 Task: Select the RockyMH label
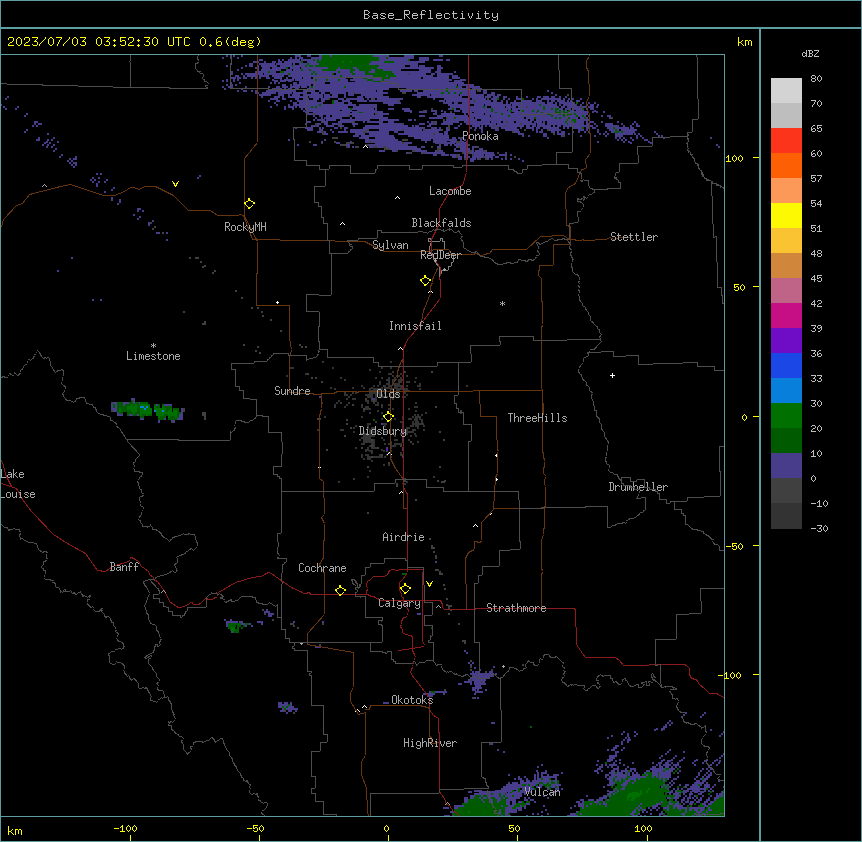(245, 227)
